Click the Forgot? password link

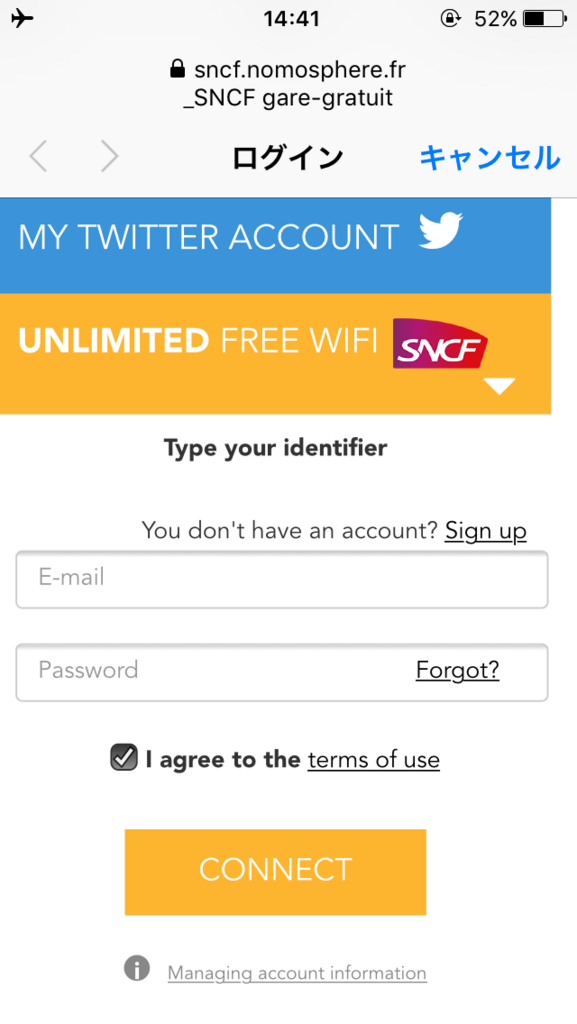pos(458,670)
